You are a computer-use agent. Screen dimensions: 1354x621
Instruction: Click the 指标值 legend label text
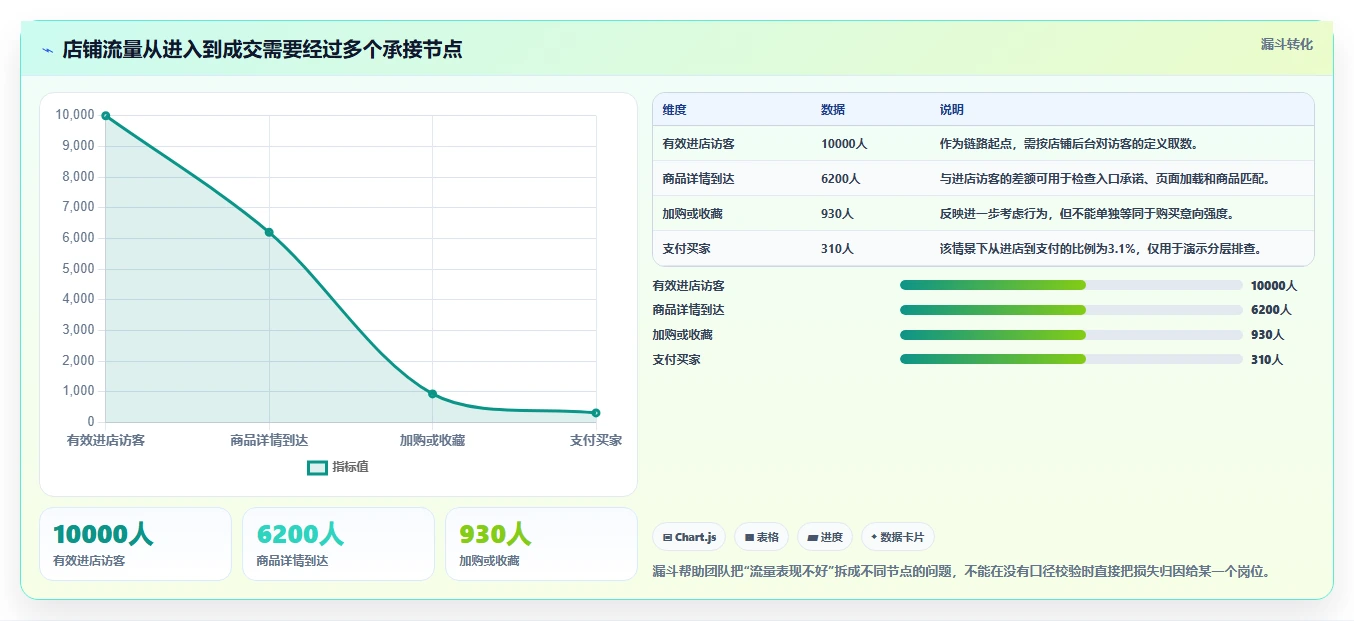pyautogui.click(x=351, y=467)
